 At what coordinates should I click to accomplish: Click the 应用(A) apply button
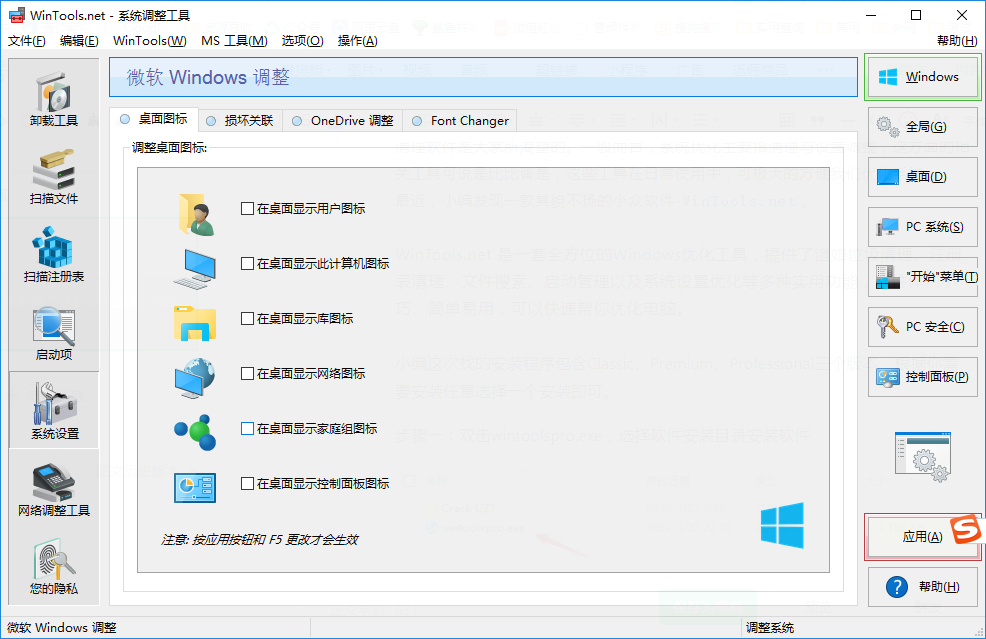coord(922,536)
